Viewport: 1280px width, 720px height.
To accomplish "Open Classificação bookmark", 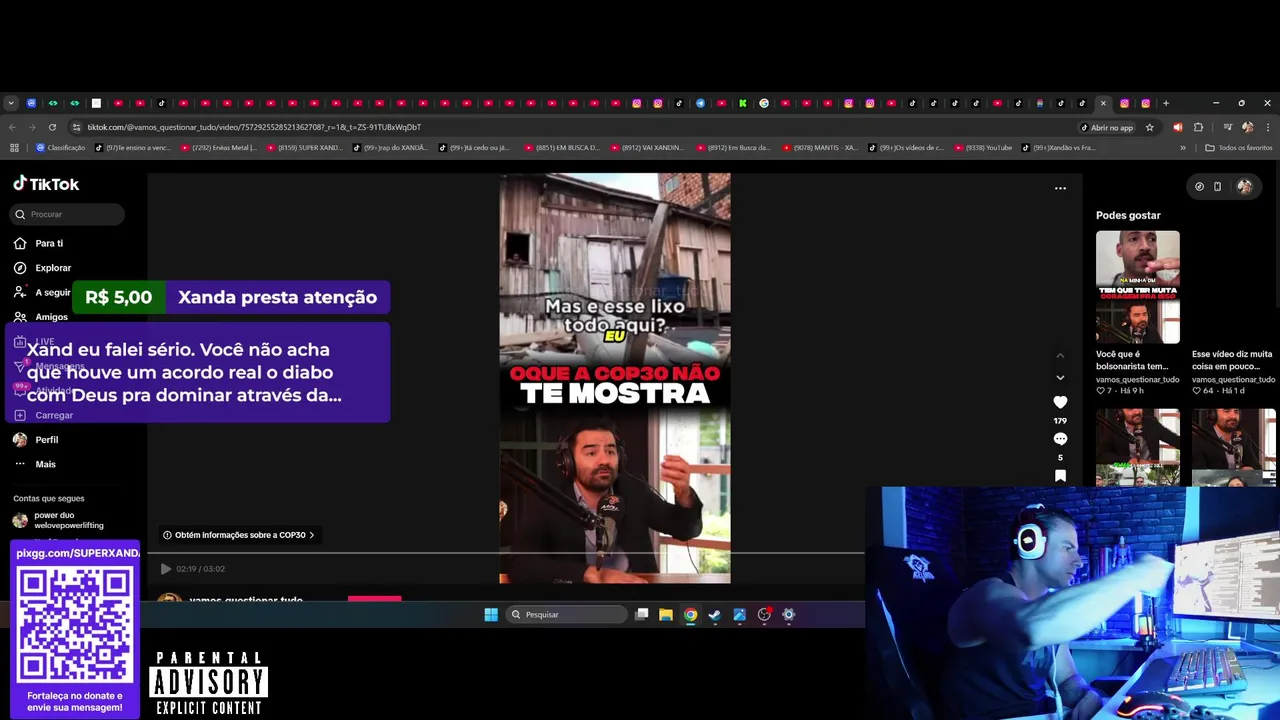I will tap(61, 148).
